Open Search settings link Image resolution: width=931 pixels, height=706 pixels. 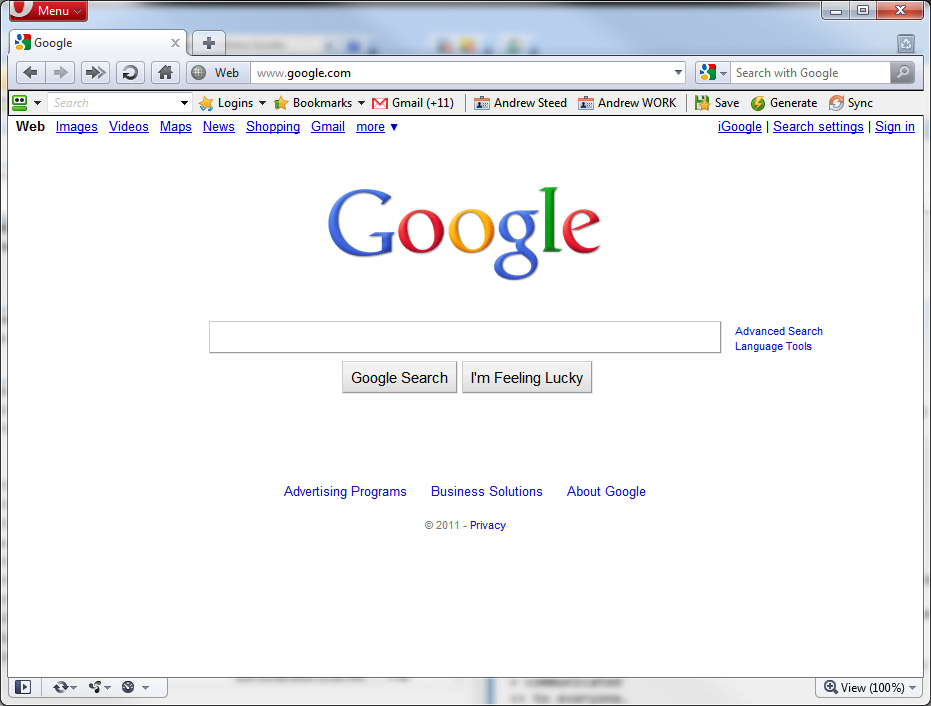(x=818, y=126)
